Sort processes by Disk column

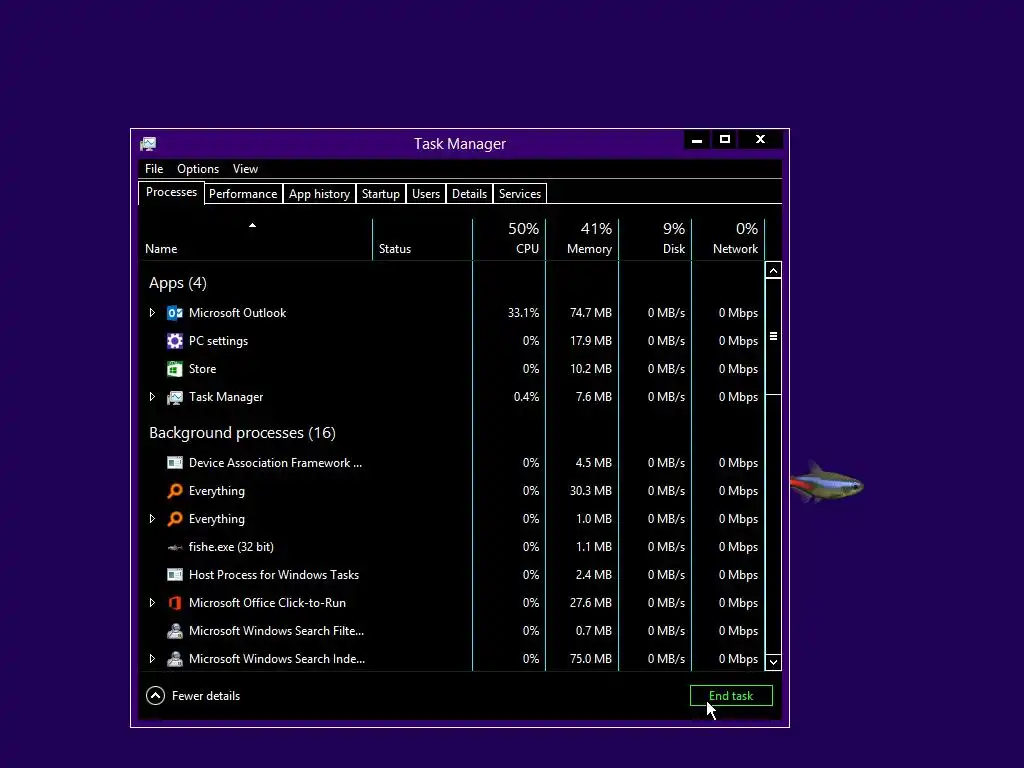tap(655, 239)
